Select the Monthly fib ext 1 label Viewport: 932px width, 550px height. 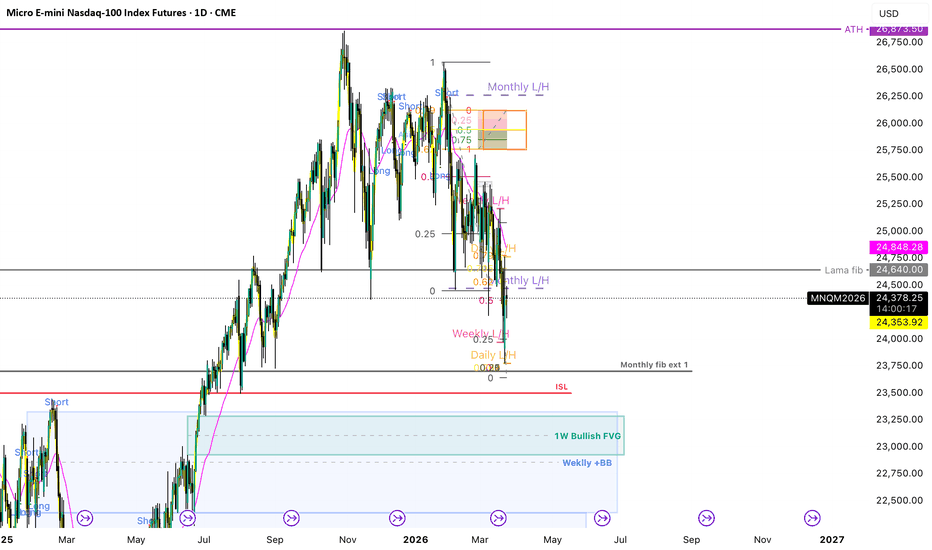(654, 364)
